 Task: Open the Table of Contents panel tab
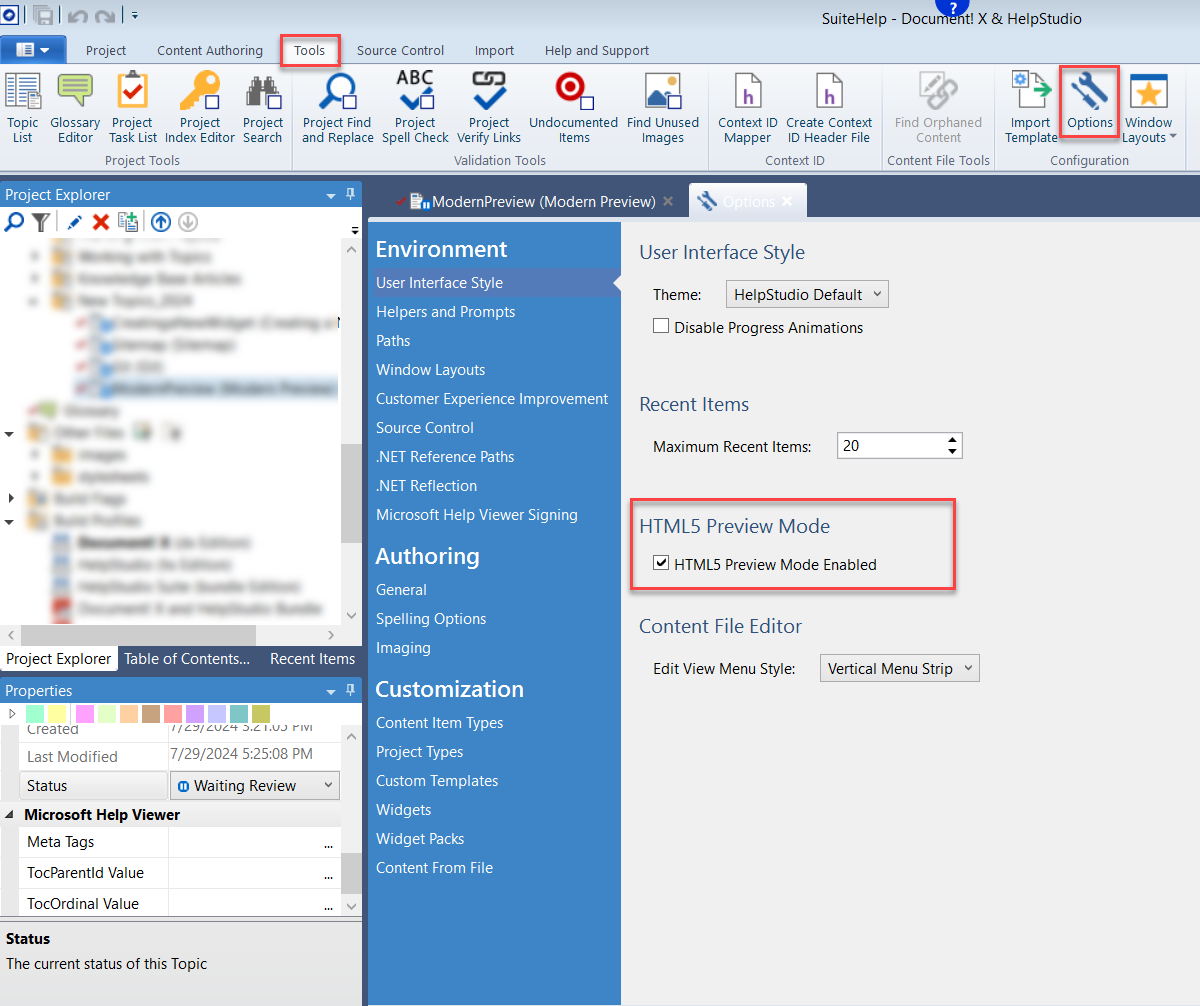tap(187, 658)
